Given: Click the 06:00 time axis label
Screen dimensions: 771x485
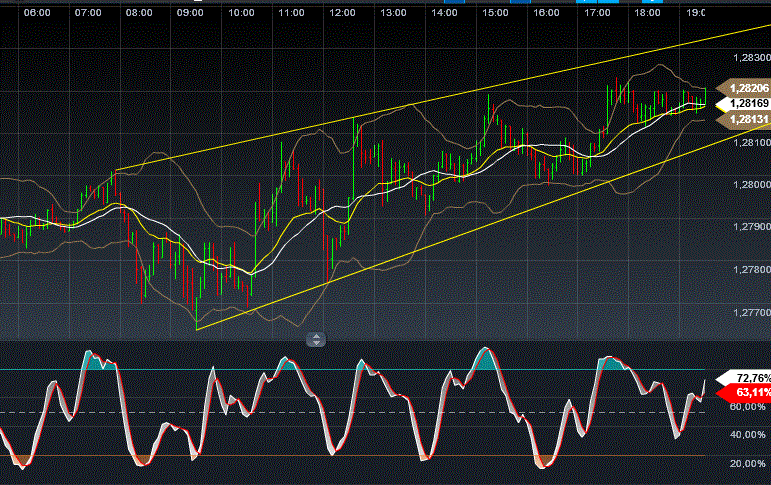Looking at the screenshot, I should pos(37,12).
